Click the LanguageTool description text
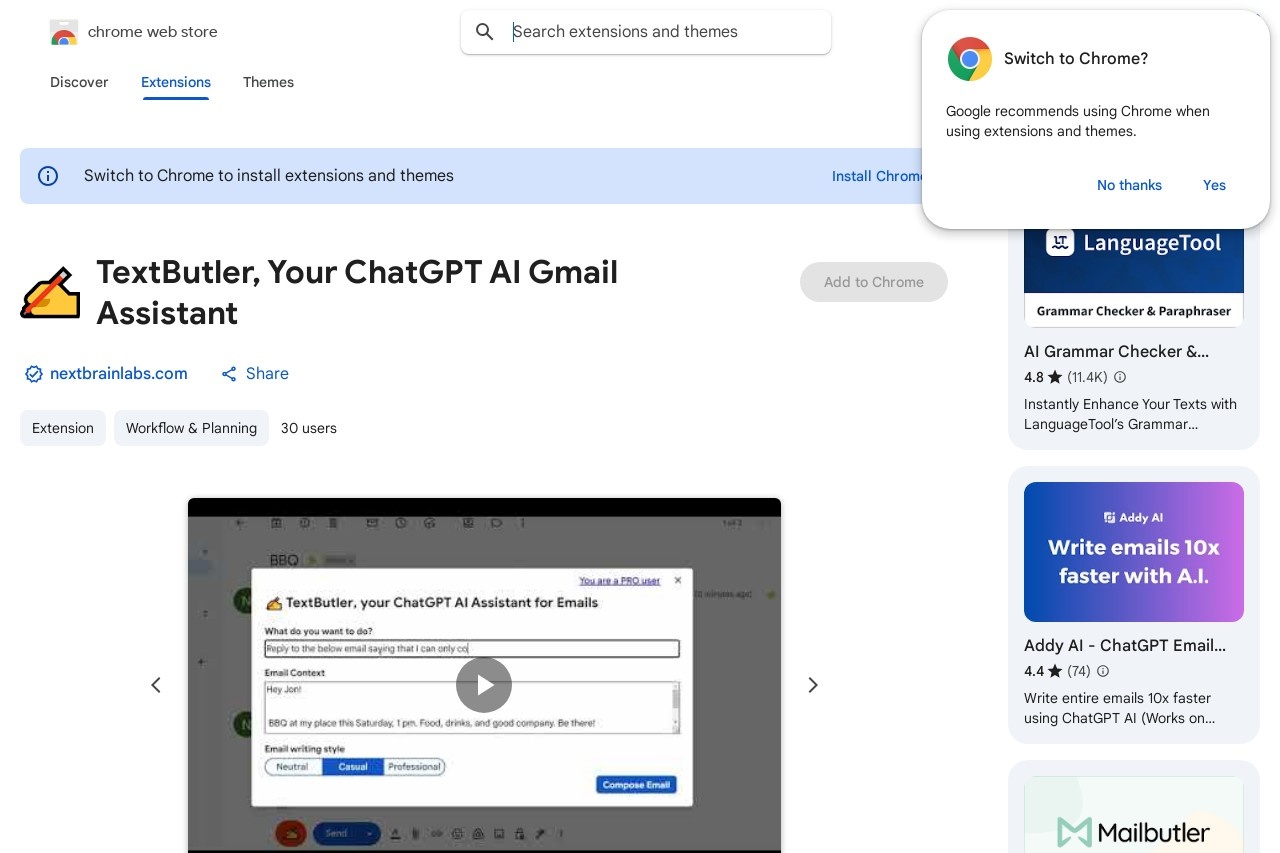Viewport: 1280px width, 853px height. 1130,414
